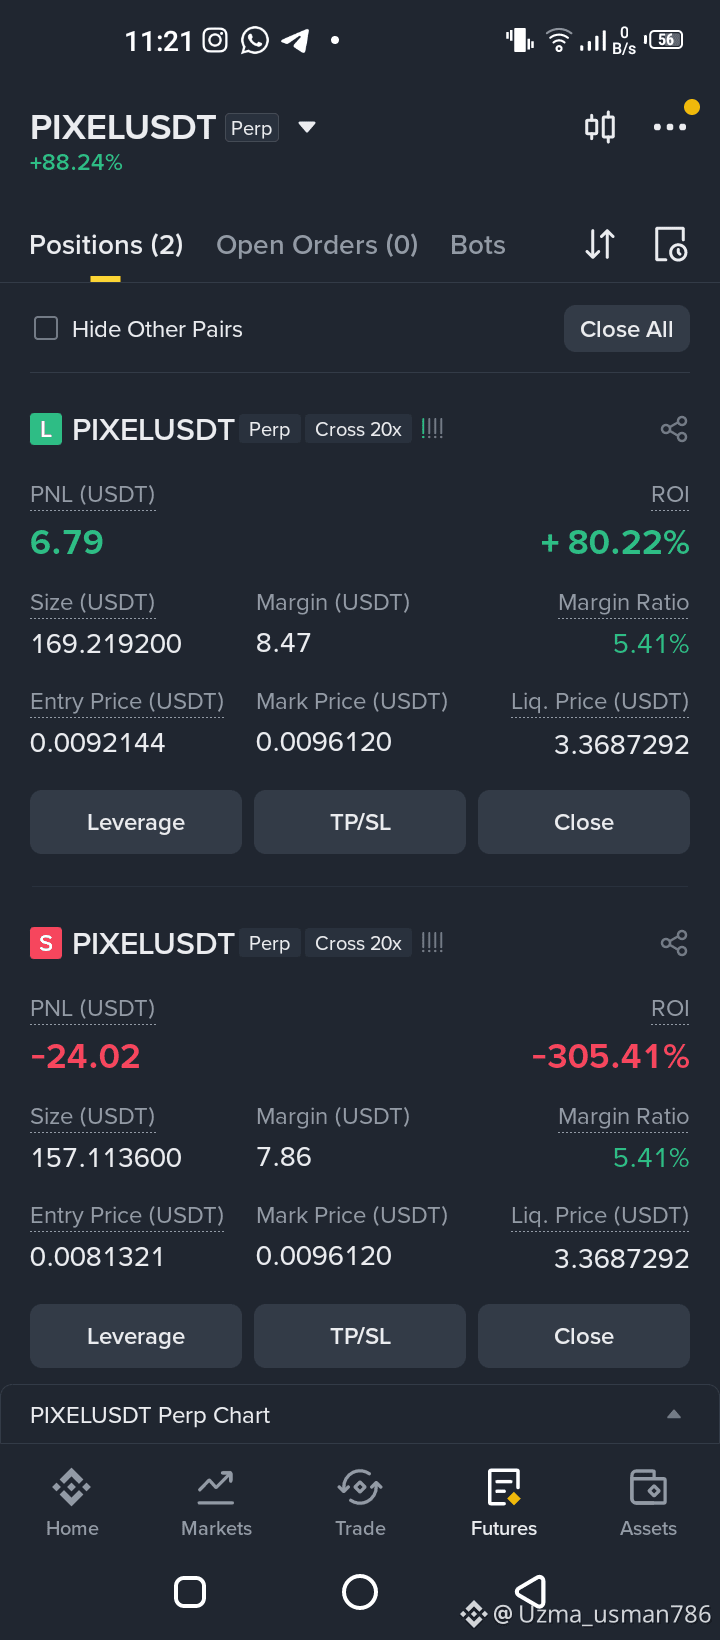Image resolution: width=720 pixels, height=1640 pixels.
Task: Tap the sort positions arrows icon
Action: pyautogui.click(x=600, y=244)
